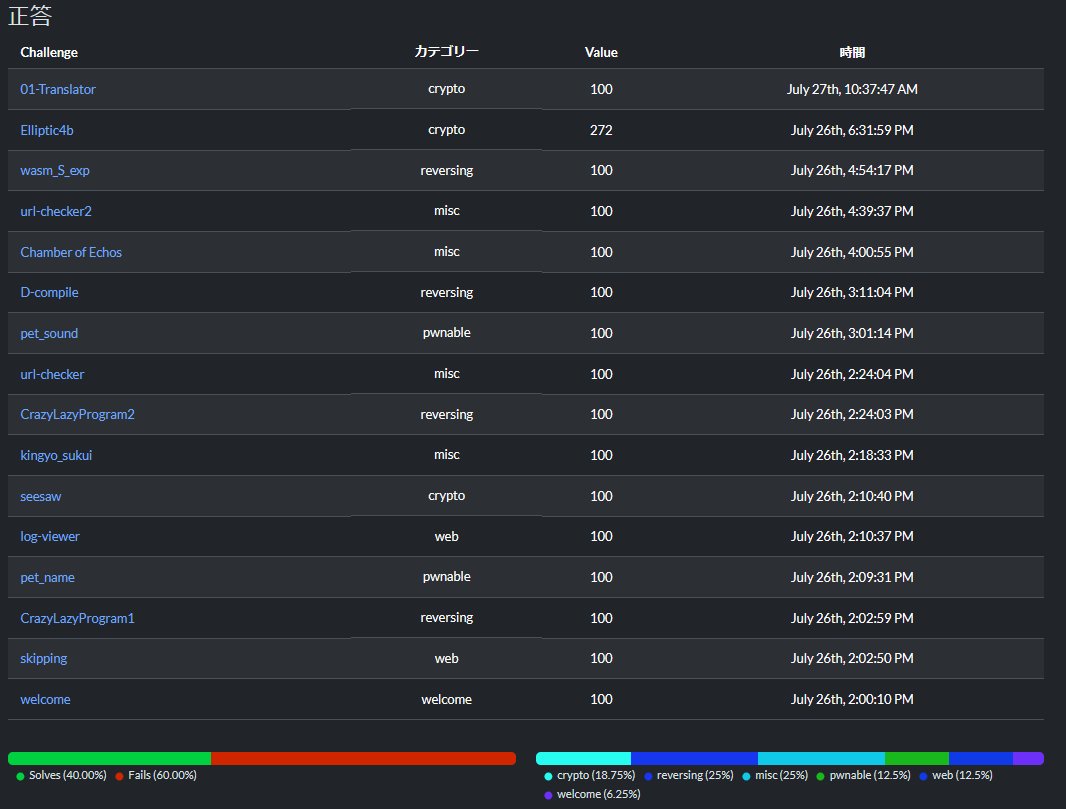Open the seesaw challenge link
Image resolution: width=1066 pixels, height=809 pixels.
tap(41, 496)
